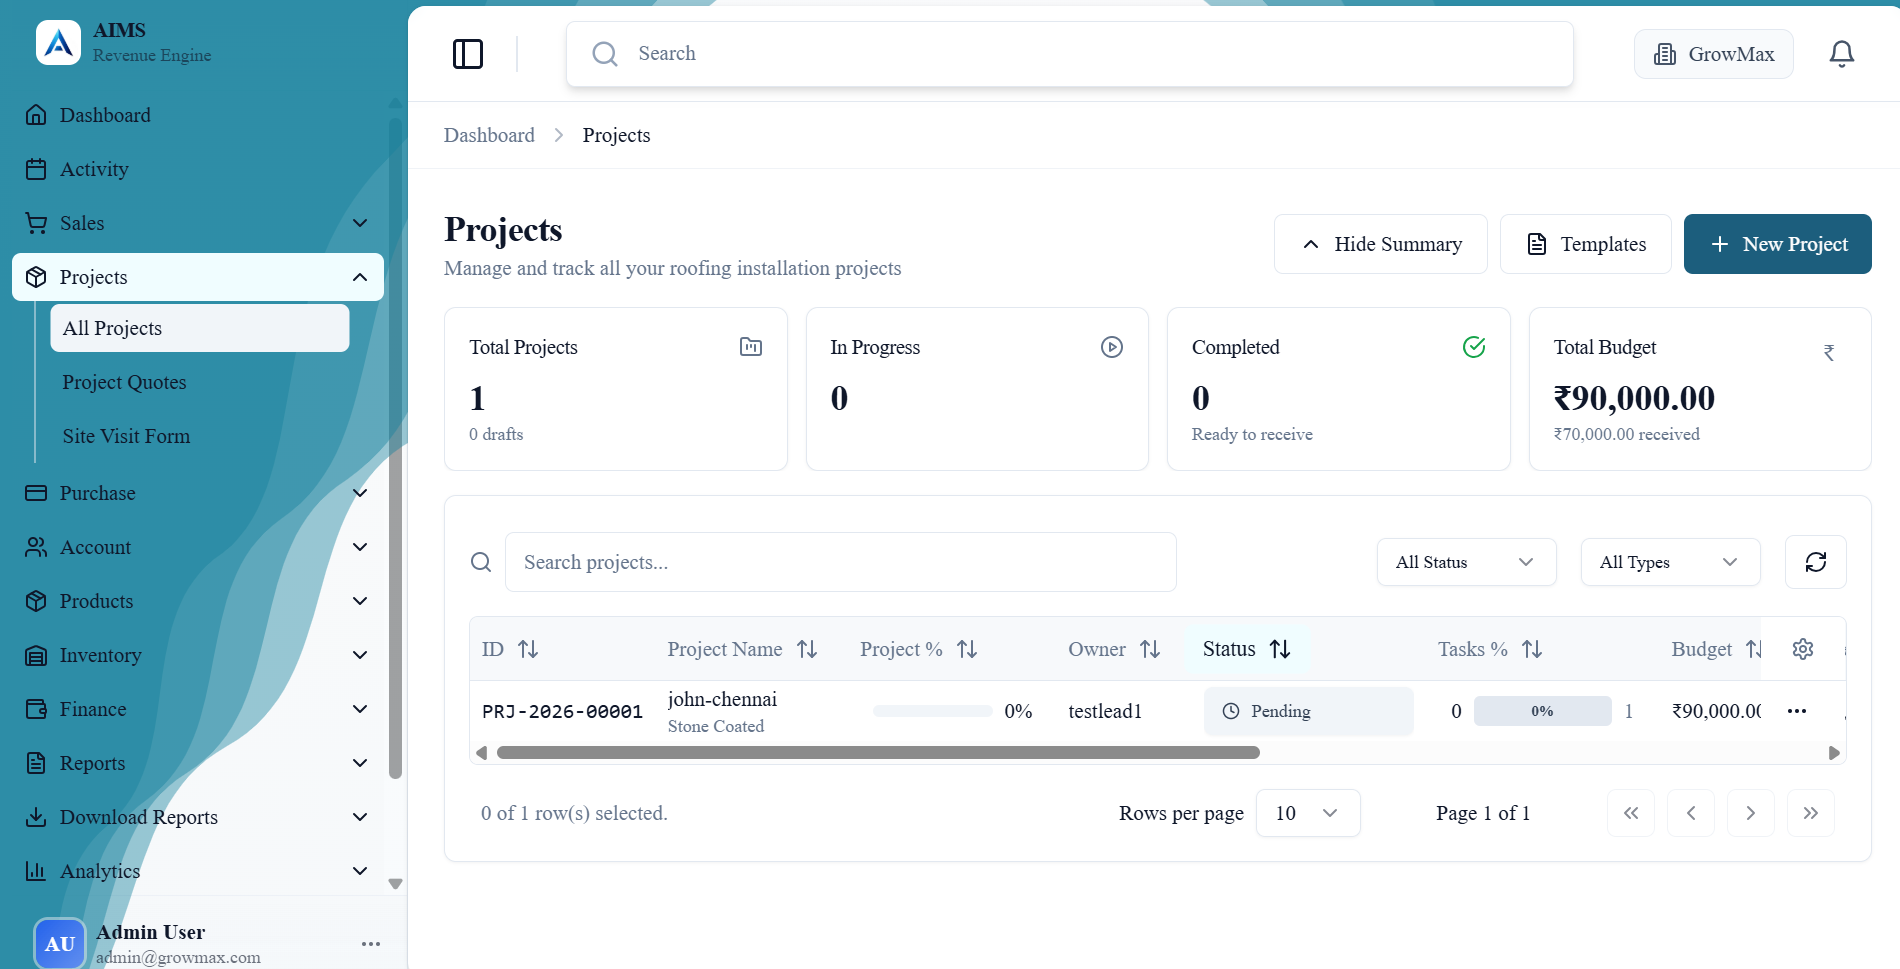This screenshot has height=969, width=1900.
Task: Change rows per page dropdown
Action: (1307, 813)
